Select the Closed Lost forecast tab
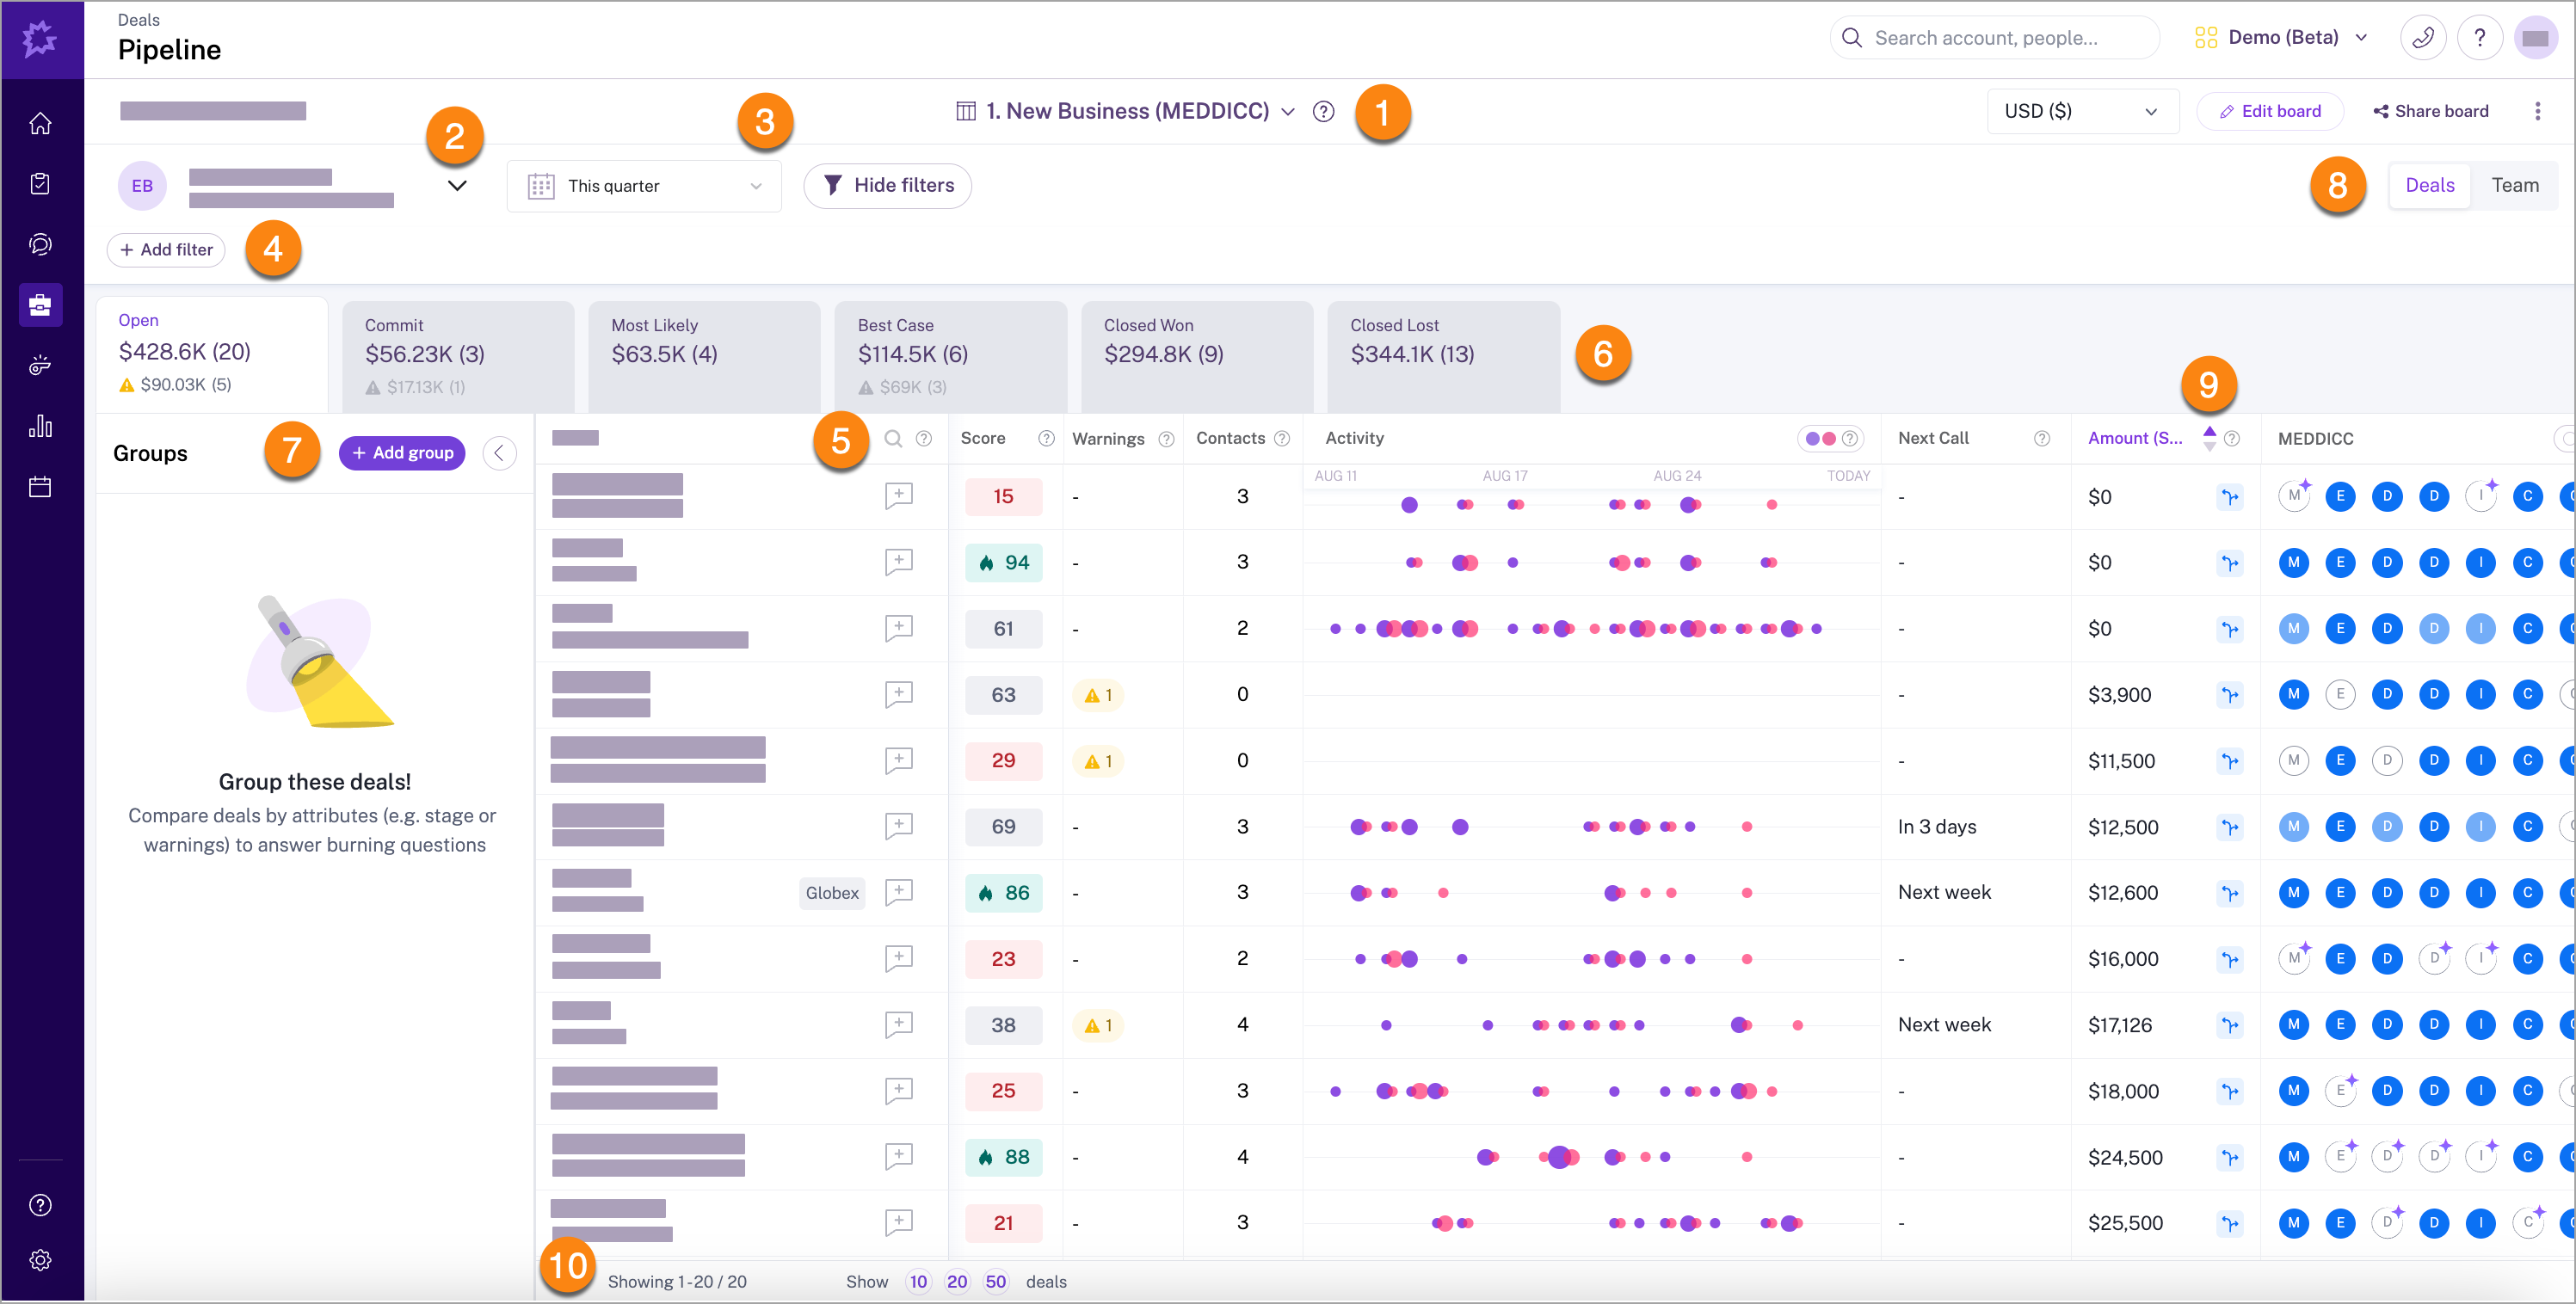The image size is (2576, 1304). point(1443,356)
